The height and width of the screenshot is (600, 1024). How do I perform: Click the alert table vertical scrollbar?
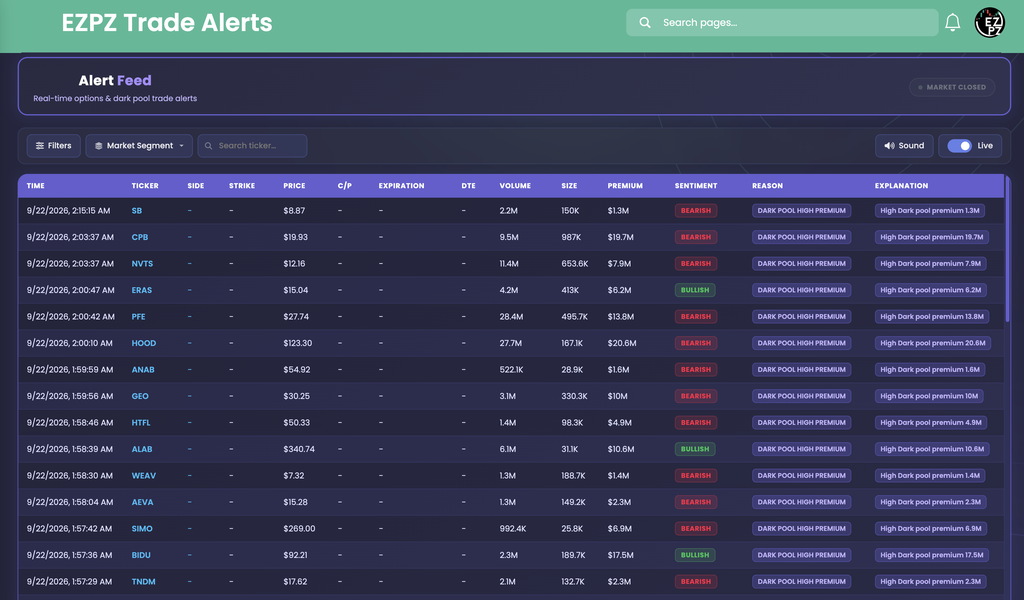pyautogui.click(x=1007, y=248)
